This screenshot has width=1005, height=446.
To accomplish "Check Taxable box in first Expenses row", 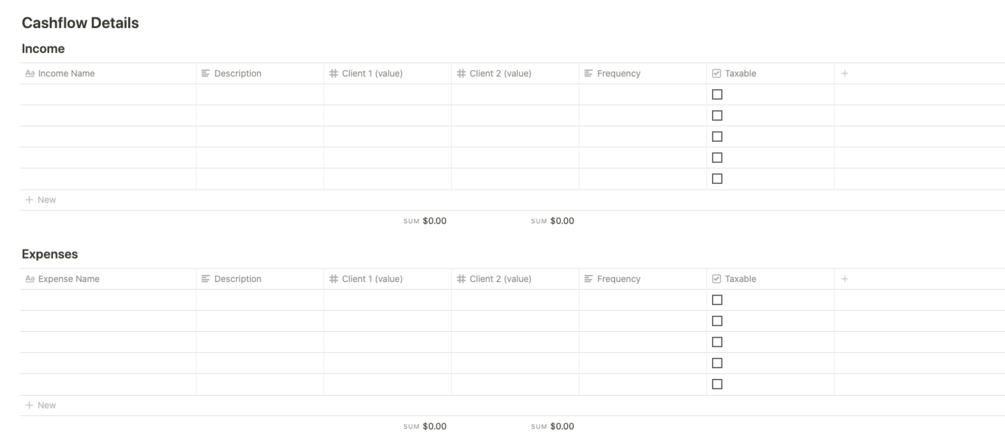I will coord(717,300).
